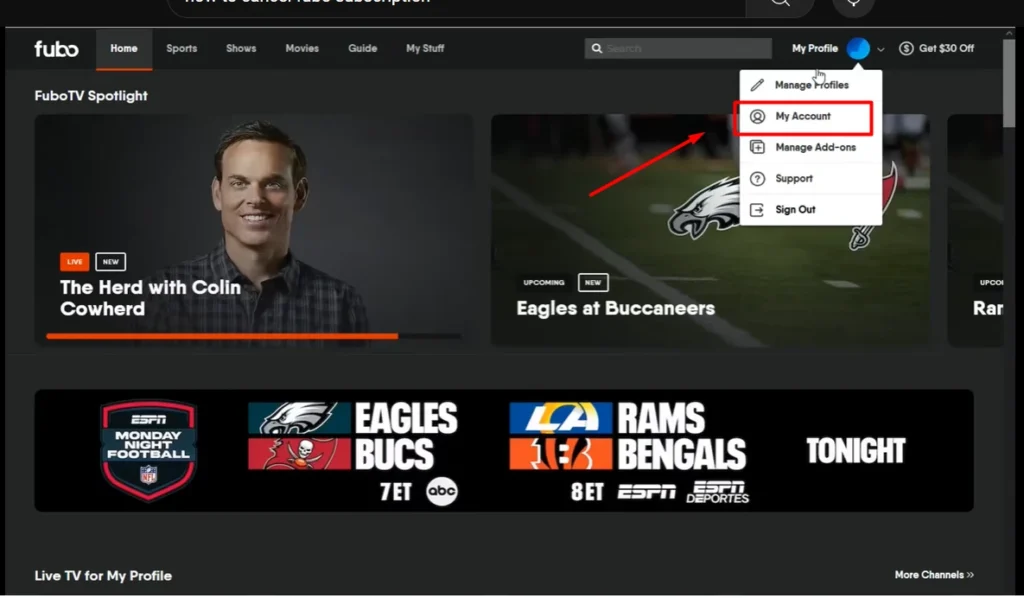1024x598 pixels.
Task: Click the fubo logo
Action: pos(56,49)
